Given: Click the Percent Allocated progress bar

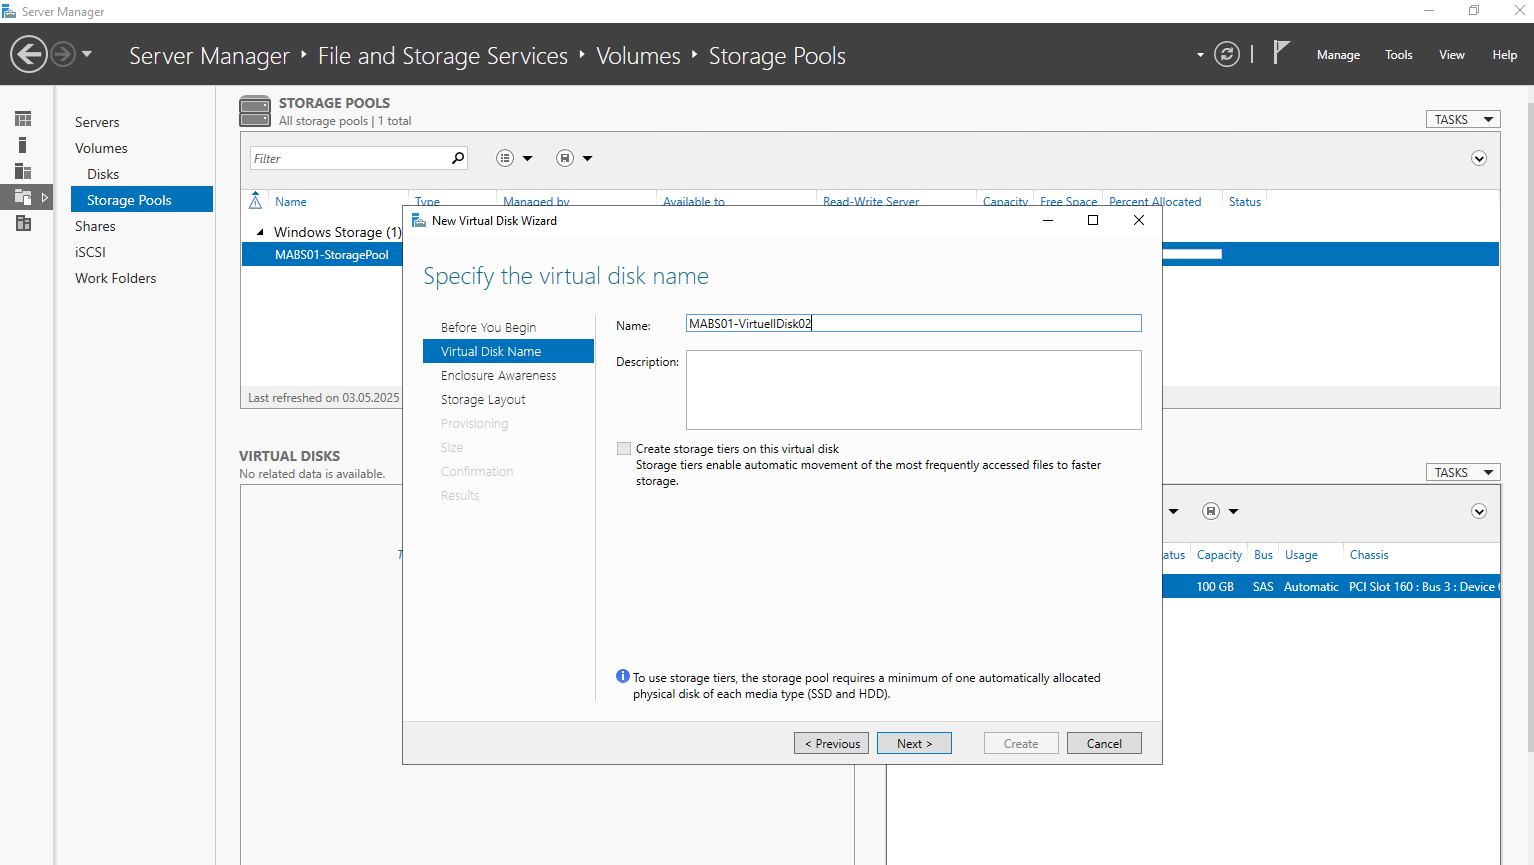Looking at the screenshot, I should click(x=1192, y=254).
